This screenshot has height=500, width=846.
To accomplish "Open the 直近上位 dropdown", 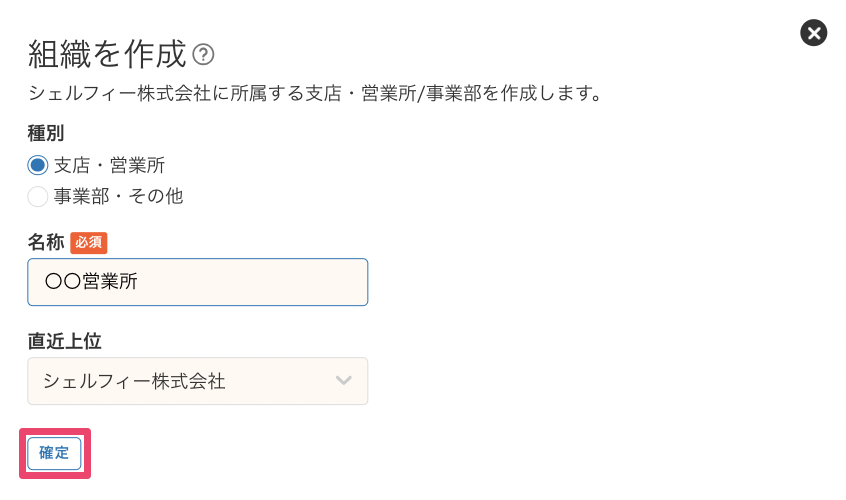I will tap(197, 381).
